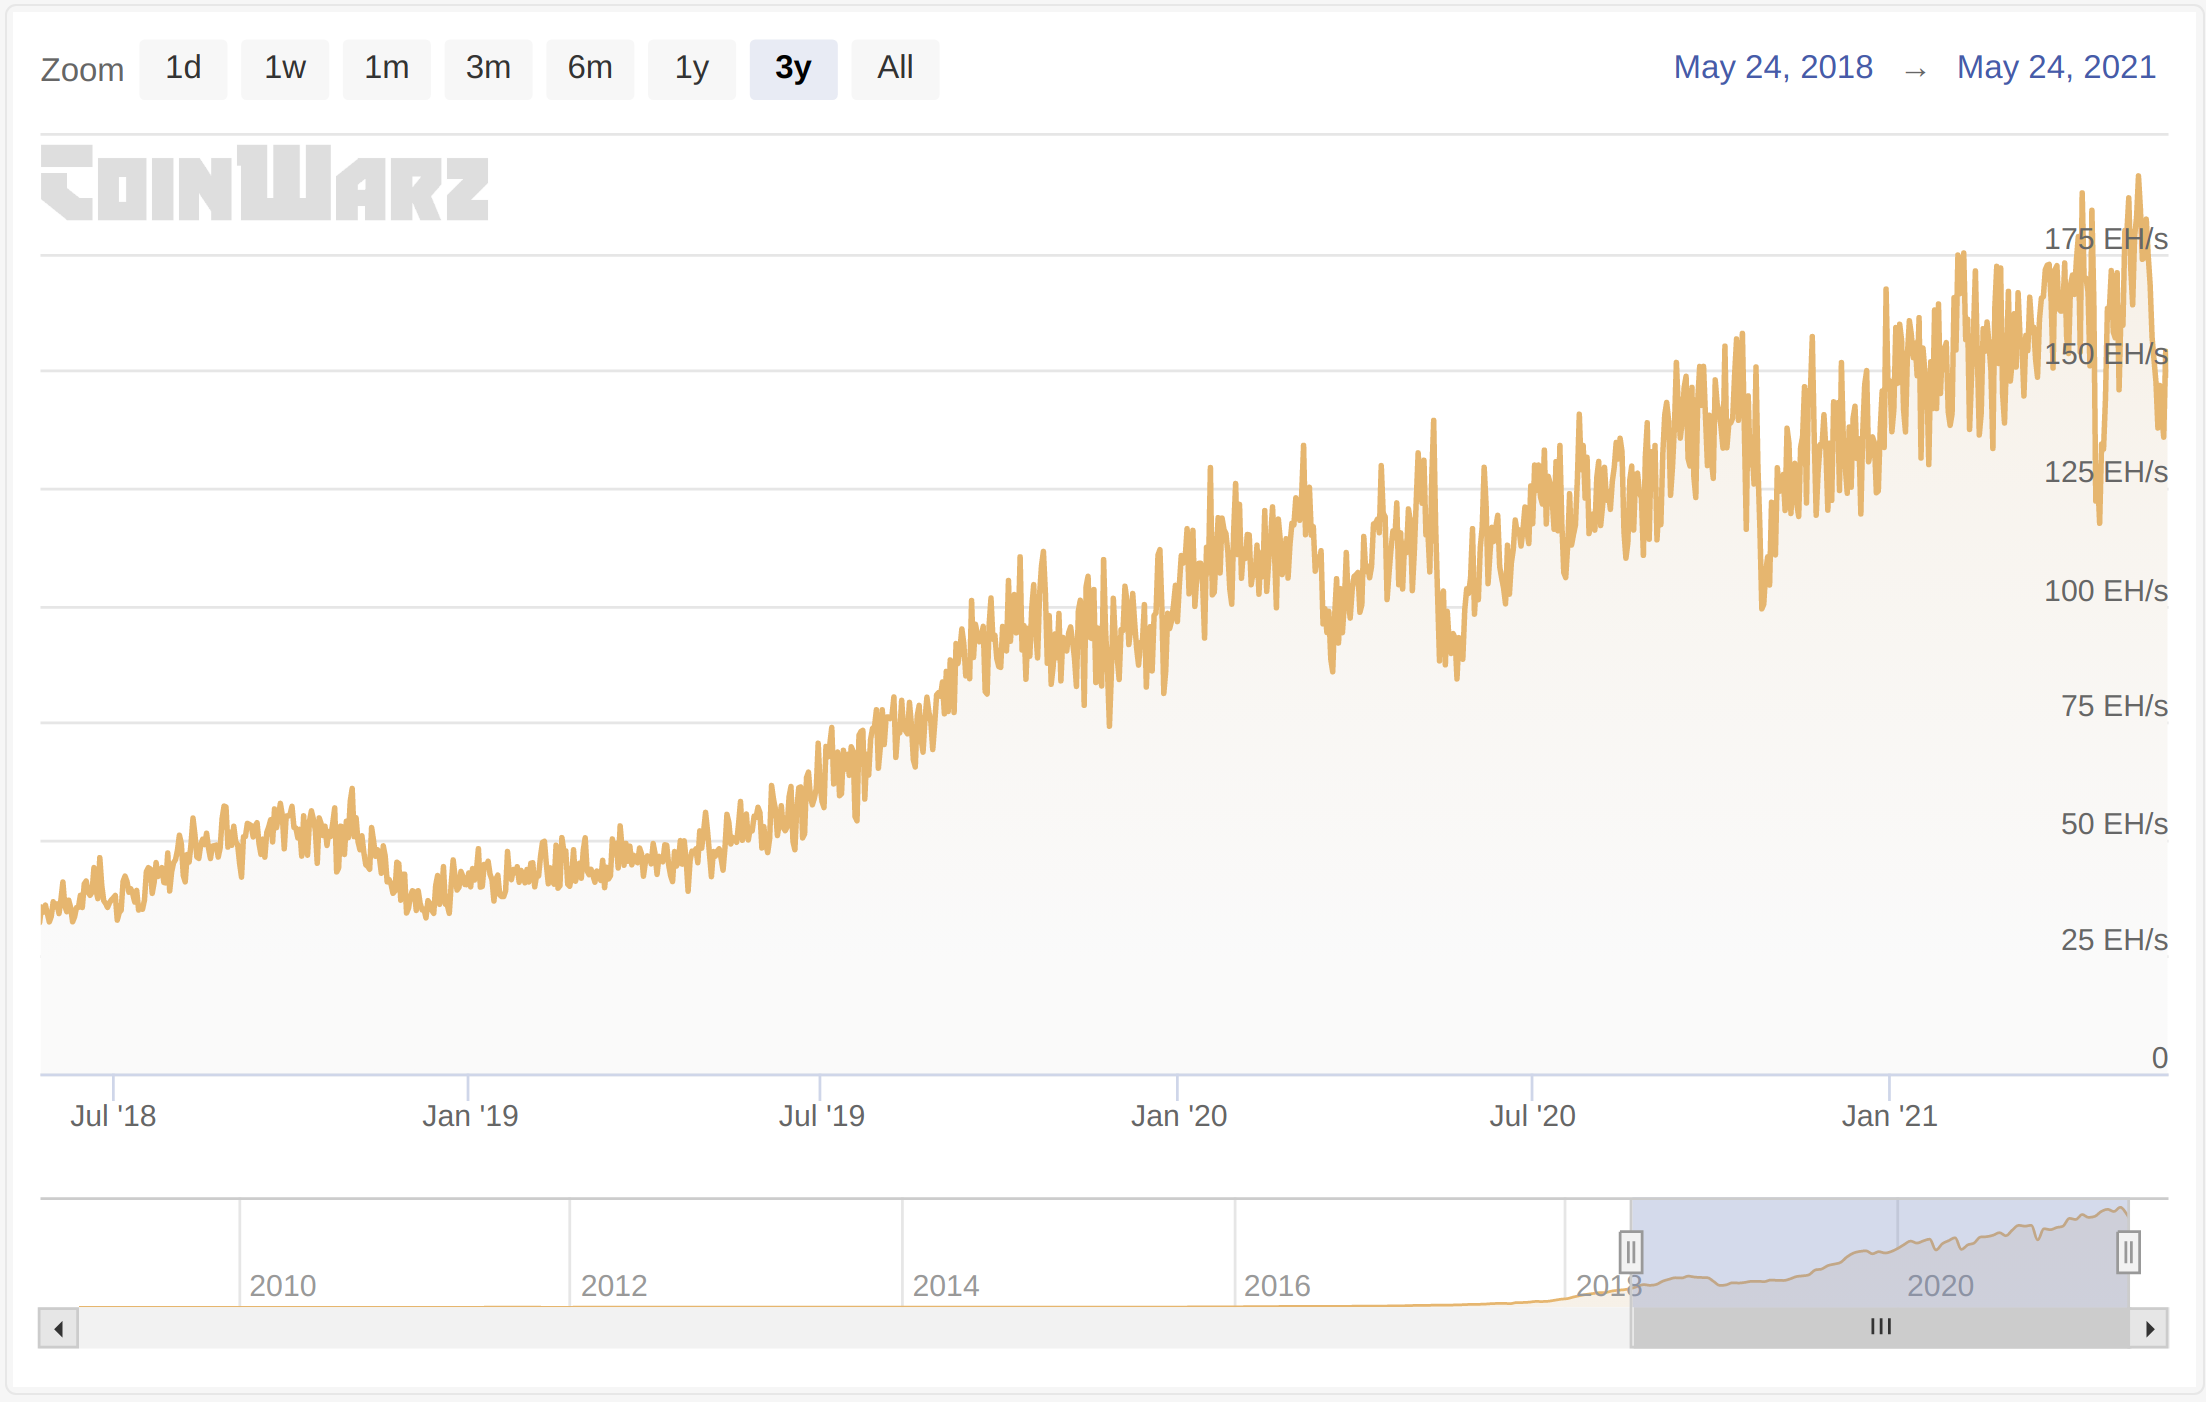Click the scrollbar right arrow
The height and width of the screenshot is (1402, 2206).
click(x=2149, y=1328)
